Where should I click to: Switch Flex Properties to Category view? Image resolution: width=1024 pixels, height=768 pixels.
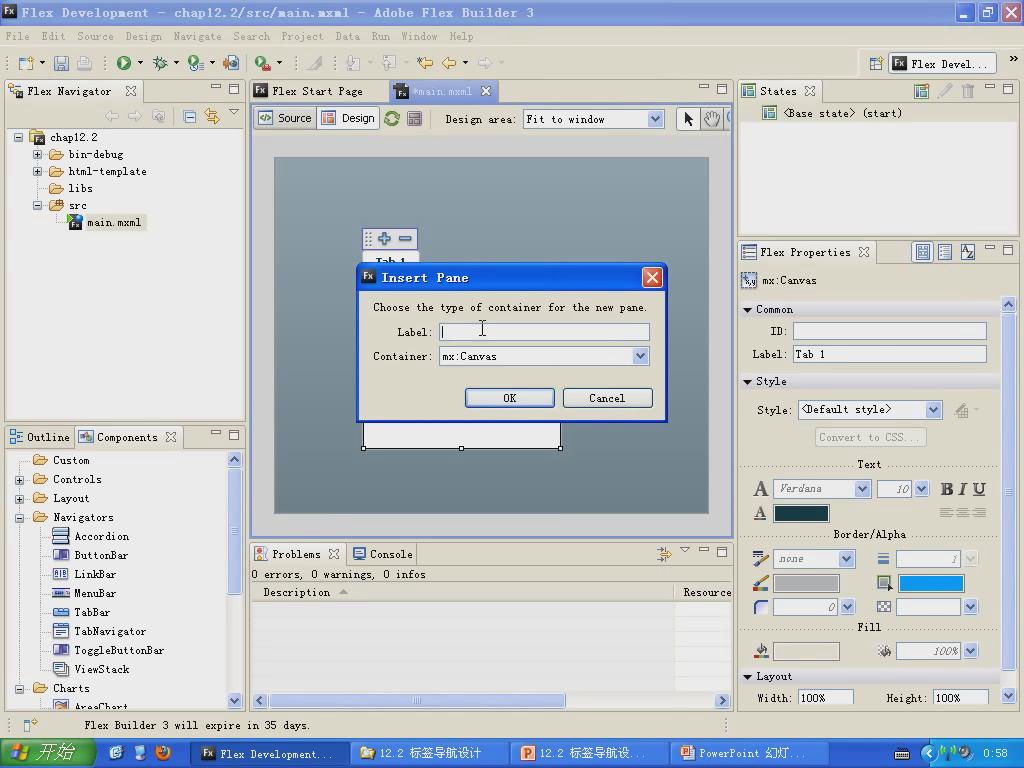point(944,252)
